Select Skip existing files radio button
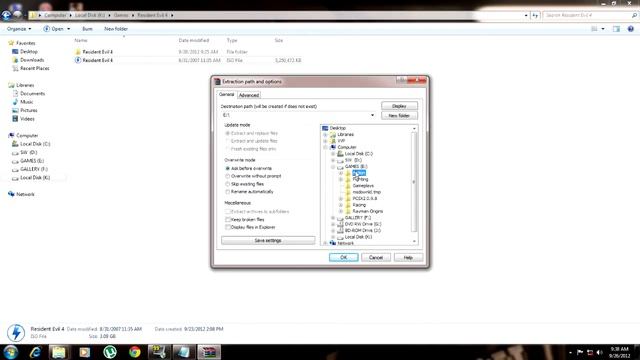This screenshot has height=360, width=640. click(x=228, y=184)
